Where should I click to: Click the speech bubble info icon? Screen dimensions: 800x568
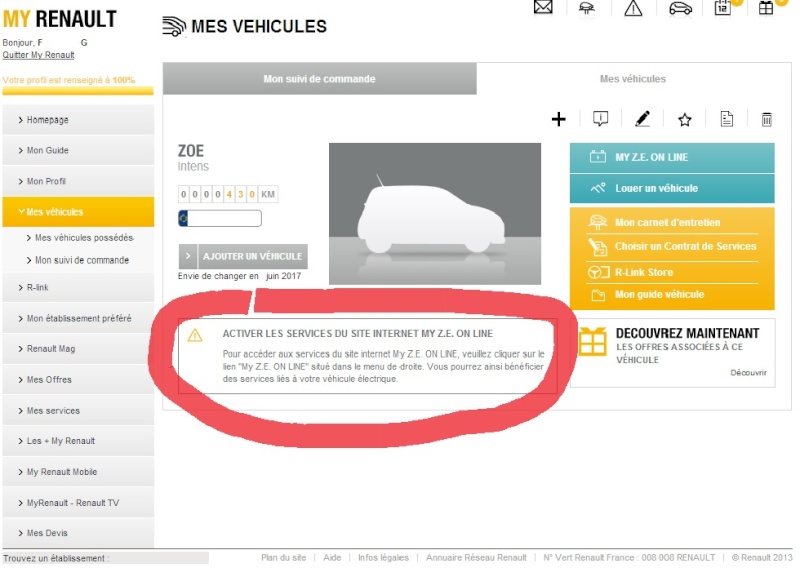pos(601,119)
